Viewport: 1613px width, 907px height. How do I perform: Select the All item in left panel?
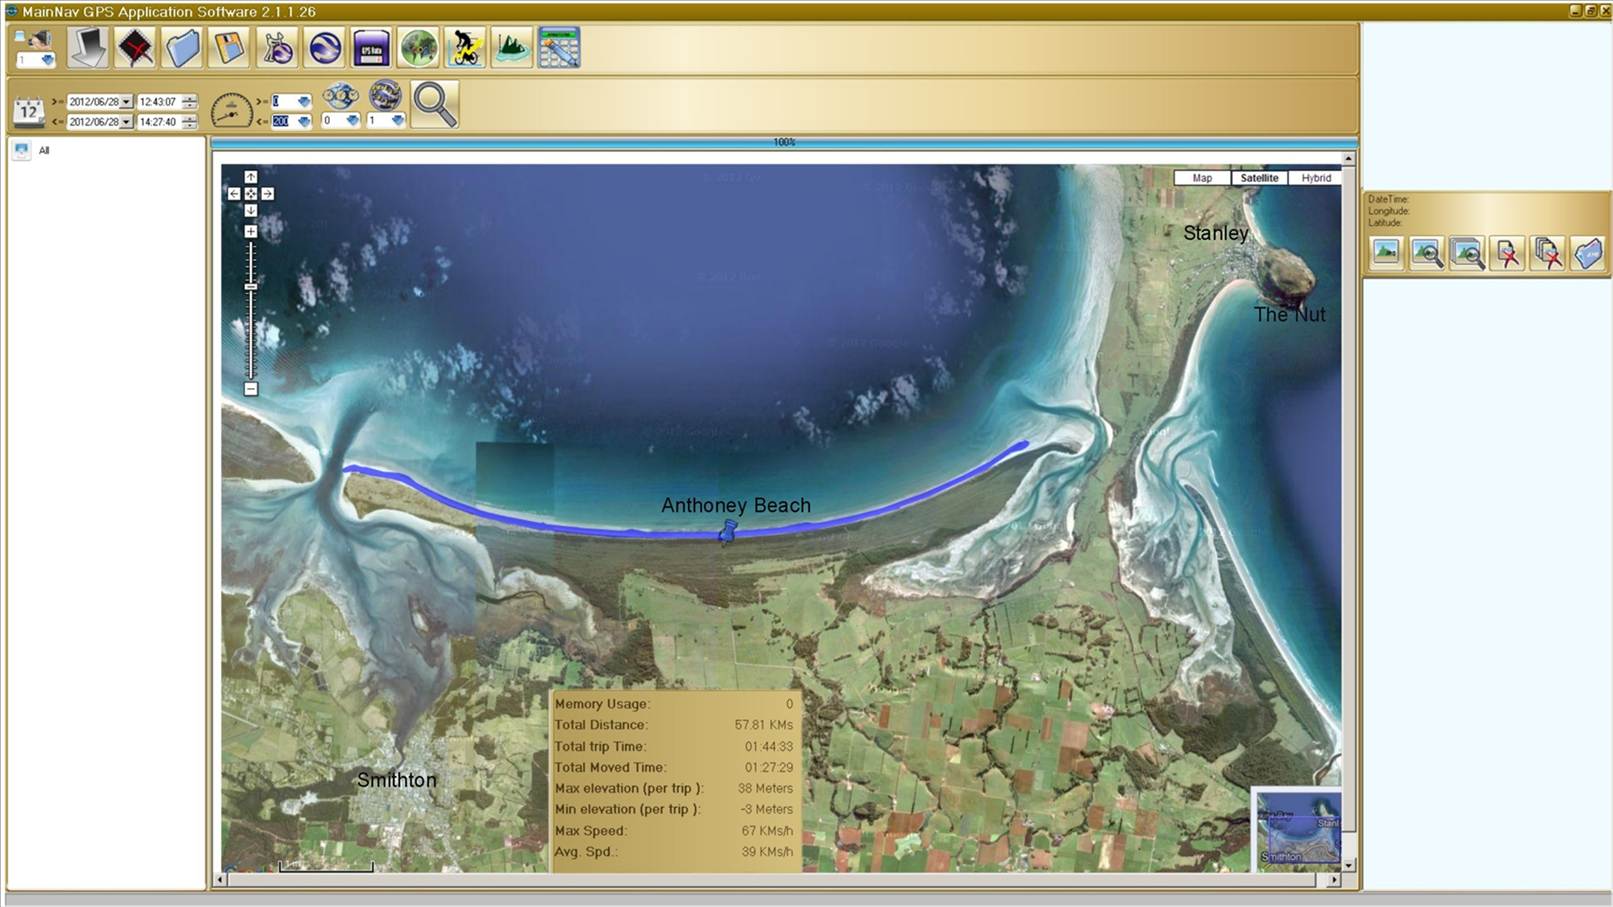click(43, 150)
